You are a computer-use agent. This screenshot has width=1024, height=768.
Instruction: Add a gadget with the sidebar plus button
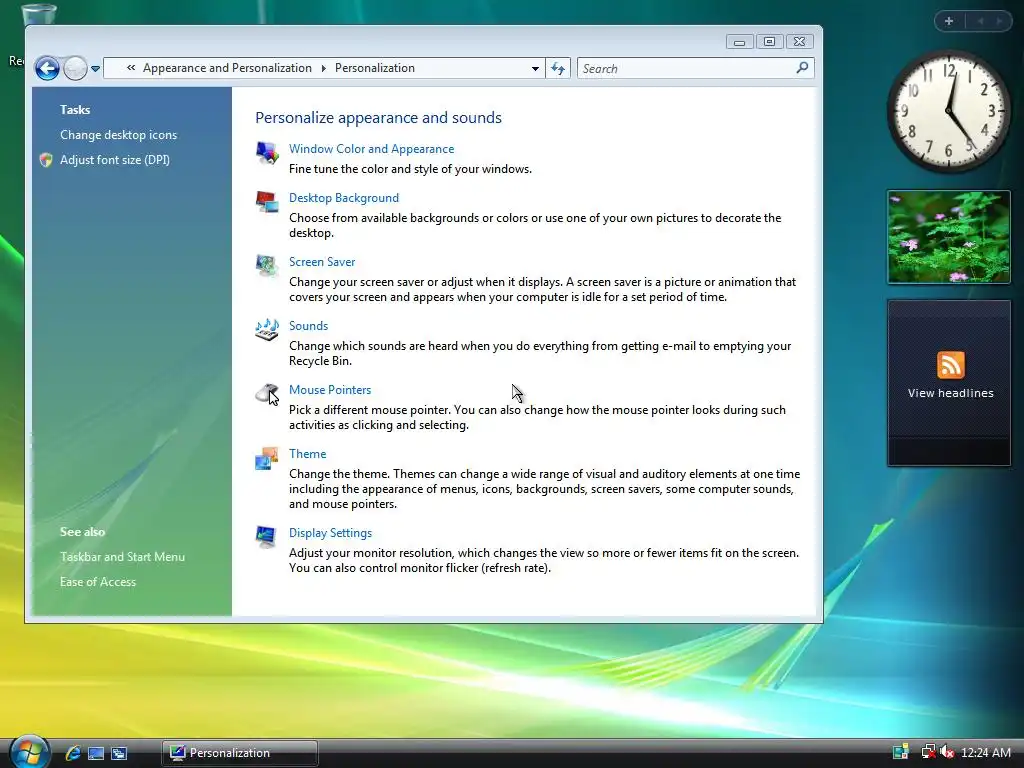949,21
